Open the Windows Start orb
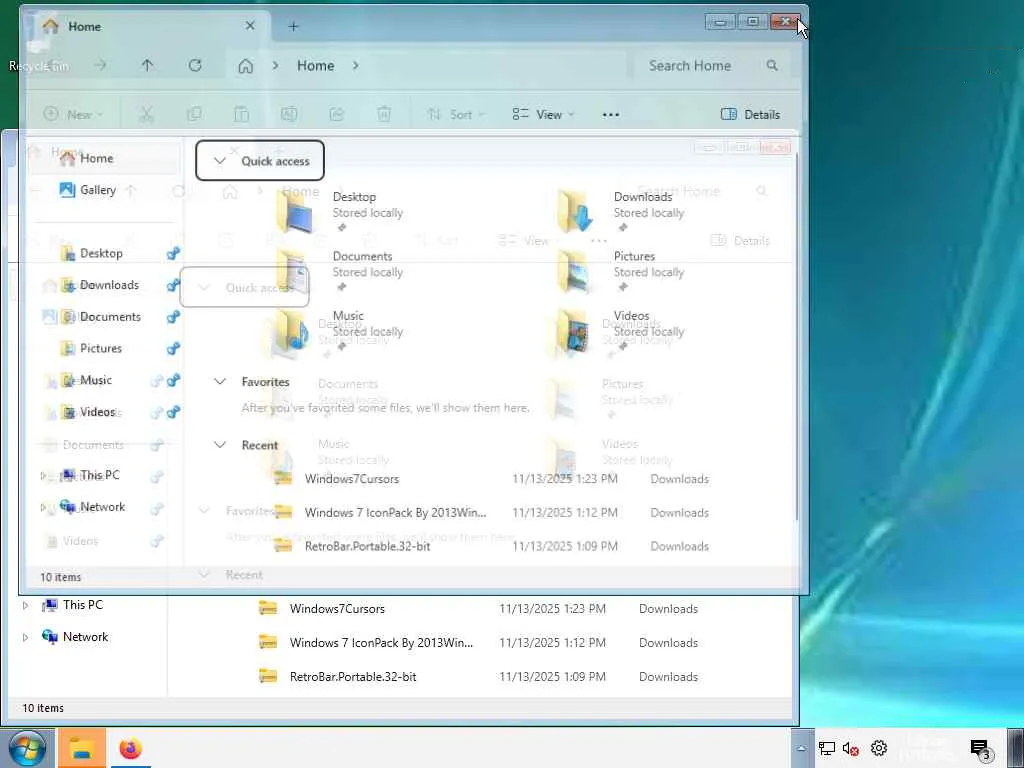The width and height of the screenshot is (1024, 768). (26, 748)
